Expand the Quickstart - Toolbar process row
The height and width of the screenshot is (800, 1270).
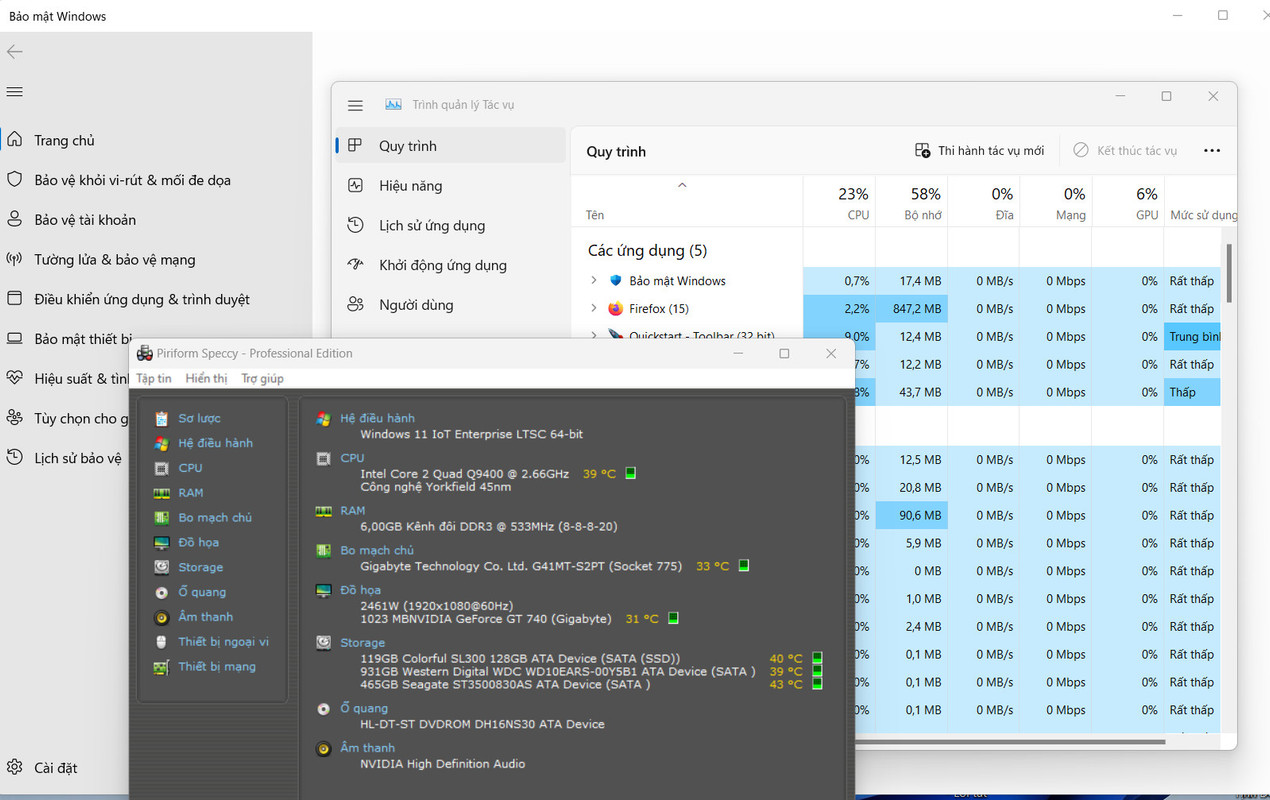pyautogui.click(x=593, y=336)
